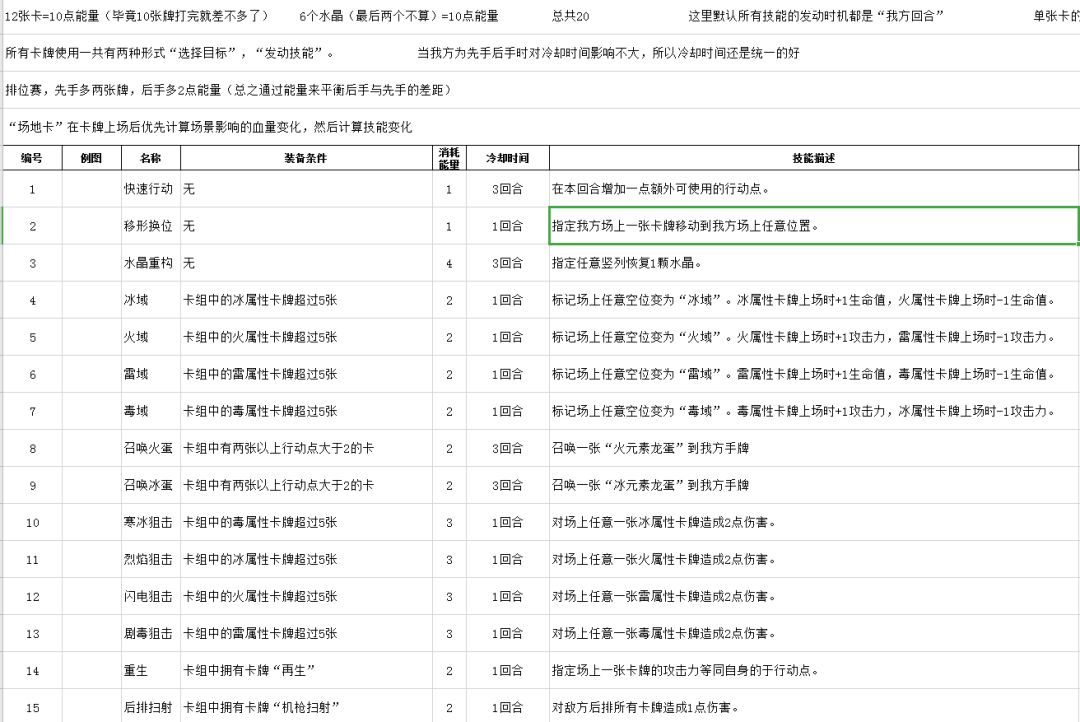Click the cell named 召唤火蛋
1080x722 pixels.
(x=150, y=448)
